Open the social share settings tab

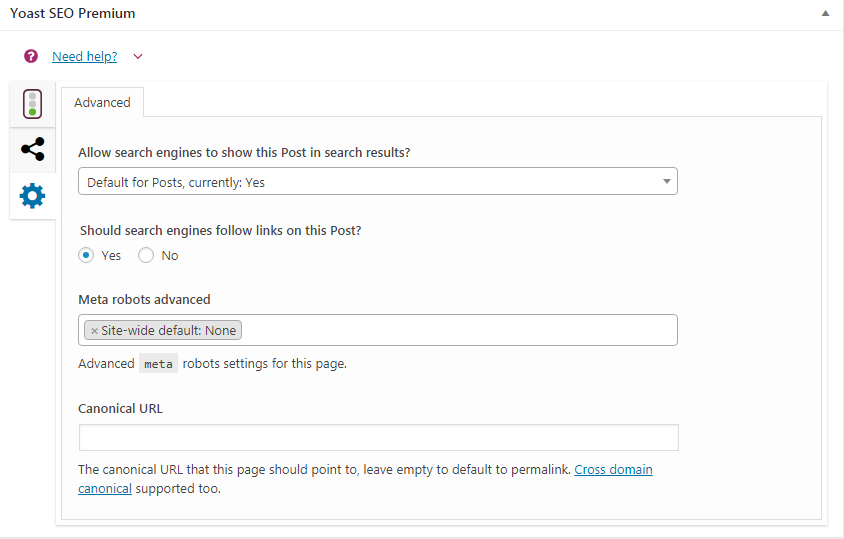(x=32, y=149)
